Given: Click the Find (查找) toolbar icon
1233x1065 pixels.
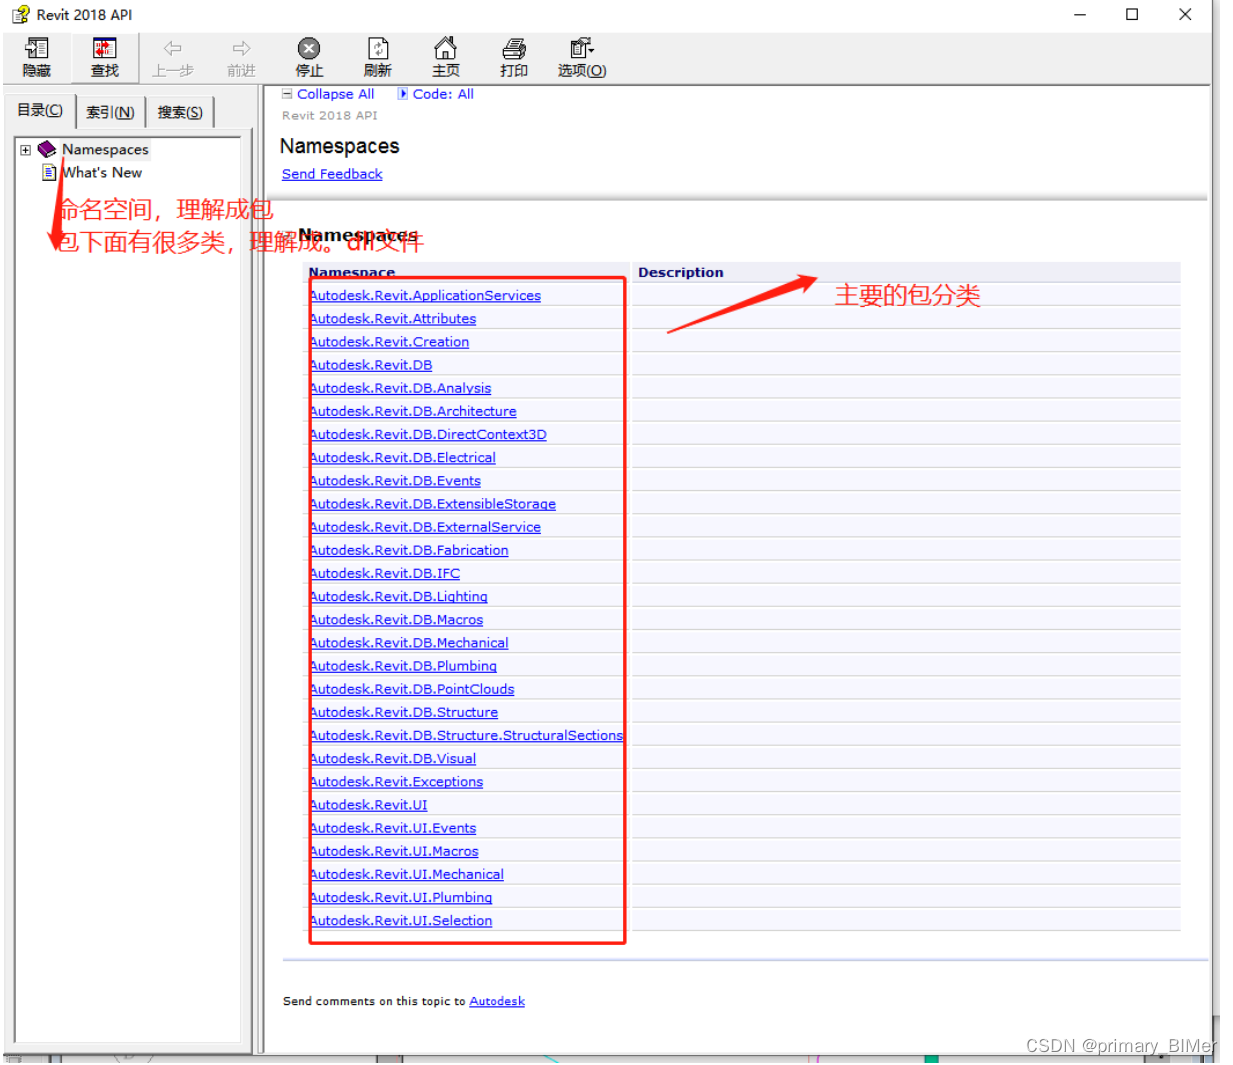Looking at the screenshot, I should tap(104, 48).
